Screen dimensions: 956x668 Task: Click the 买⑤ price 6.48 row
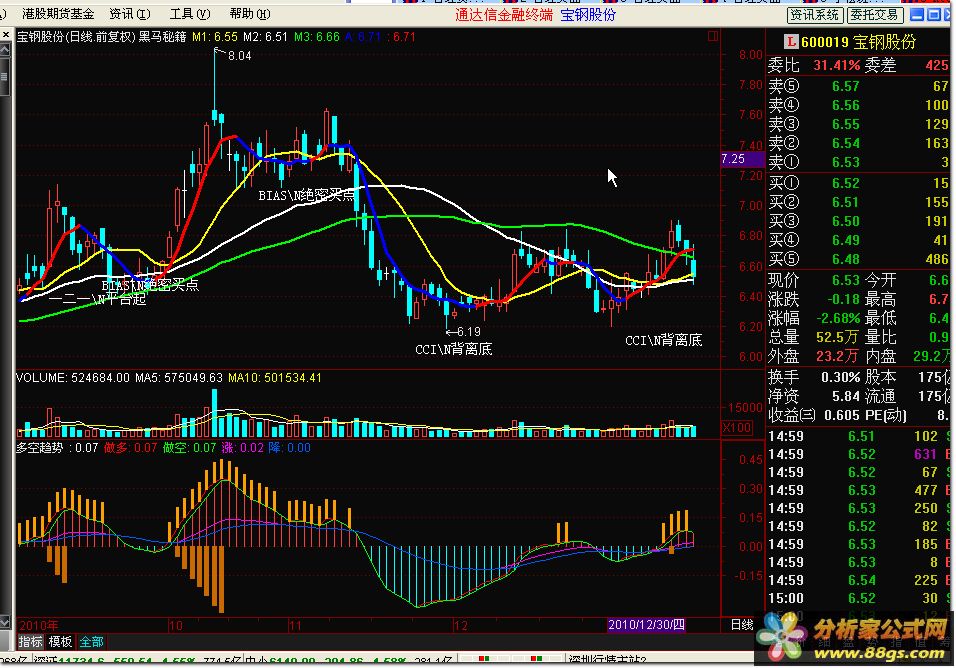point(858,259)
